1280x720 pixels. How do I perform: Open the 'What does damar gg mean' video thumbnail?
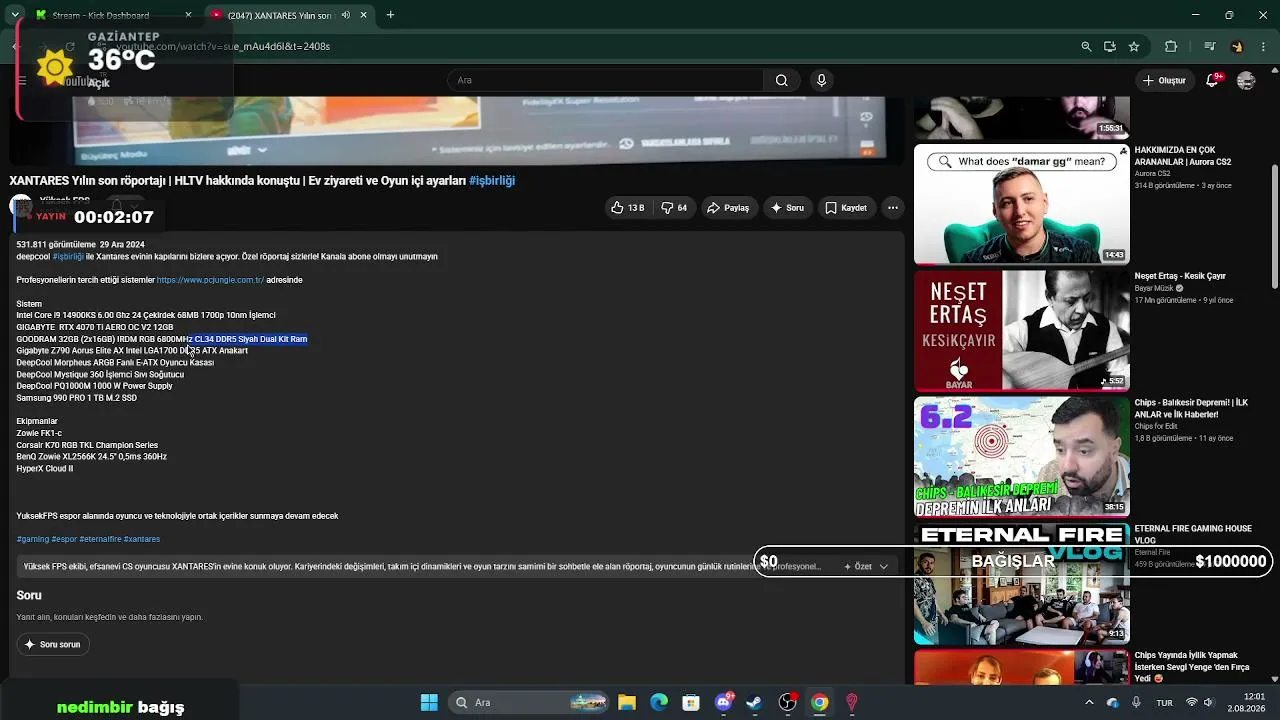pyautogui.click(x=1022, y=204)
